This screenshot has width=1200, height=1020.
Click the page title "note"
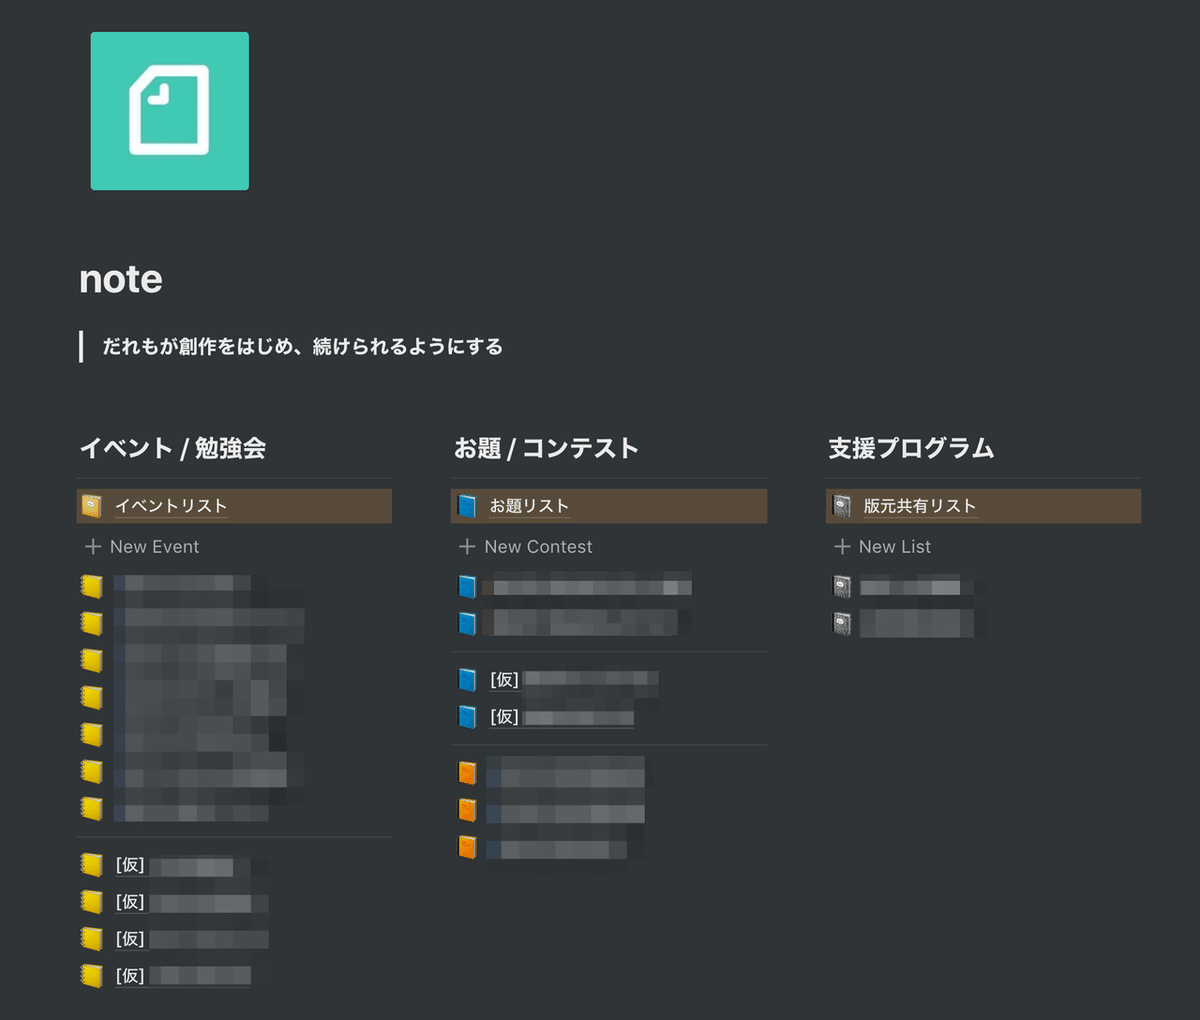pos(121,279)
